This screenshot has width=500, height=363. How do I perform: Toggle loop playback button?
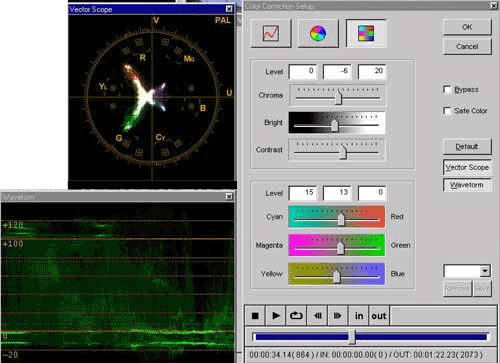296,316
